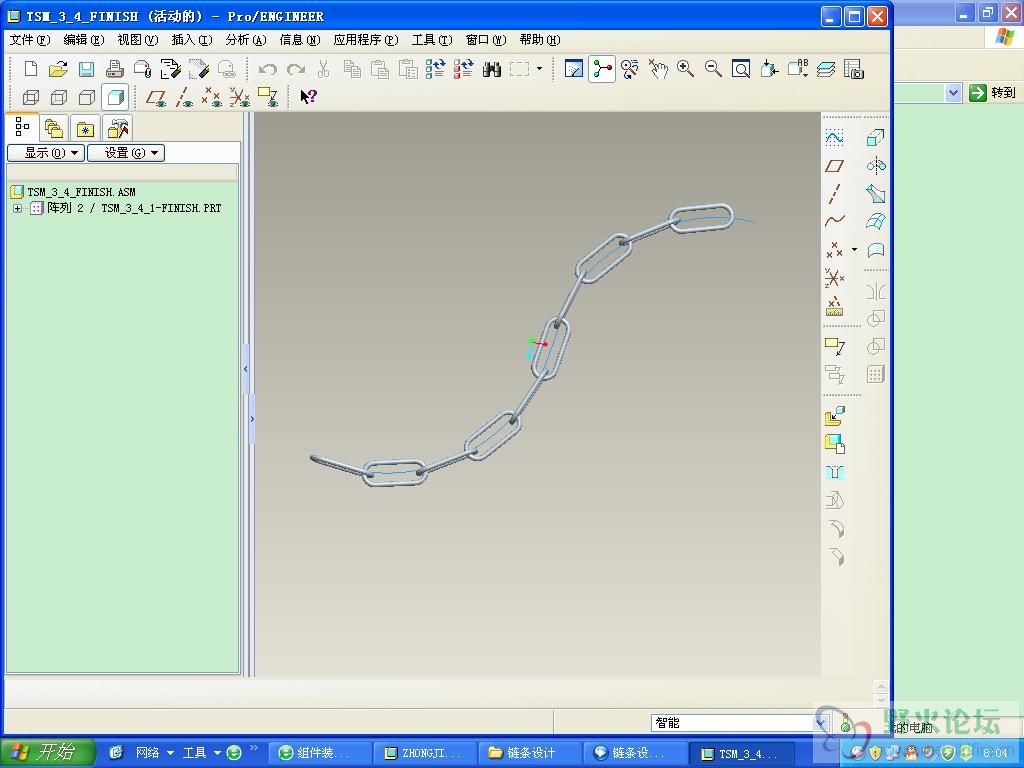Send model as mail attachment icon
Viewport: 1024px width, 768px height.
pyautogui.click(x=143, y=69)
